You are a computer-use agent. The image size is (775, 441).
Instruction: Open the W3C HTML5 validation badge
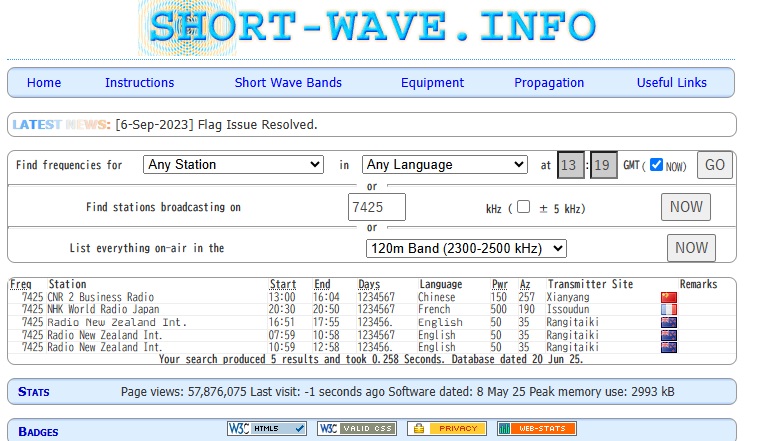267,428
